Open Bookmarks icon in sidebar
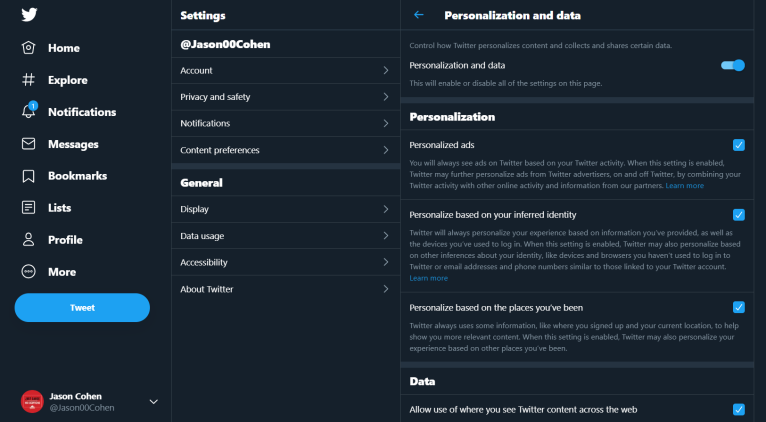This screenshot has width=766, height=422. click(x=28, y=176)
